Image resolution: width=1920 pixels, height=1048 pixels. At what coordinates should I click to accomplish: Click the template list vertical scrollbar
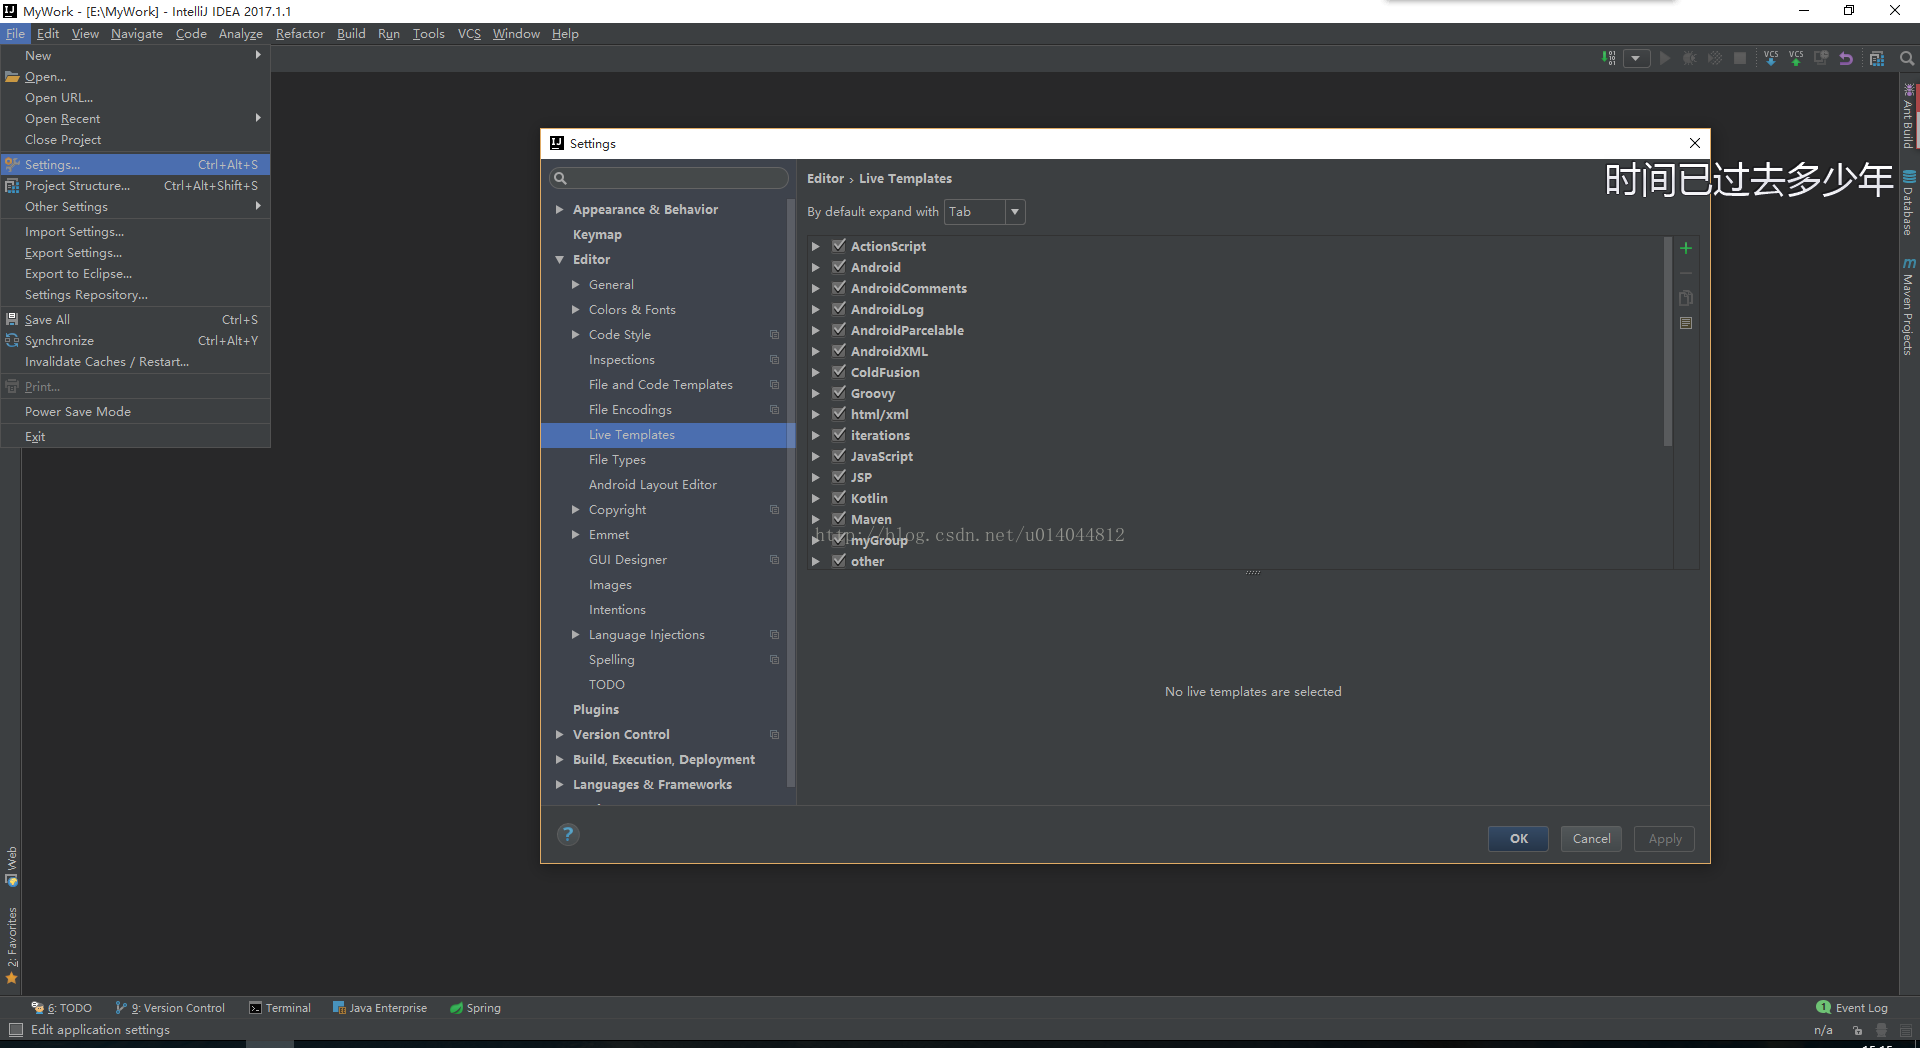tap(1667, 342)
